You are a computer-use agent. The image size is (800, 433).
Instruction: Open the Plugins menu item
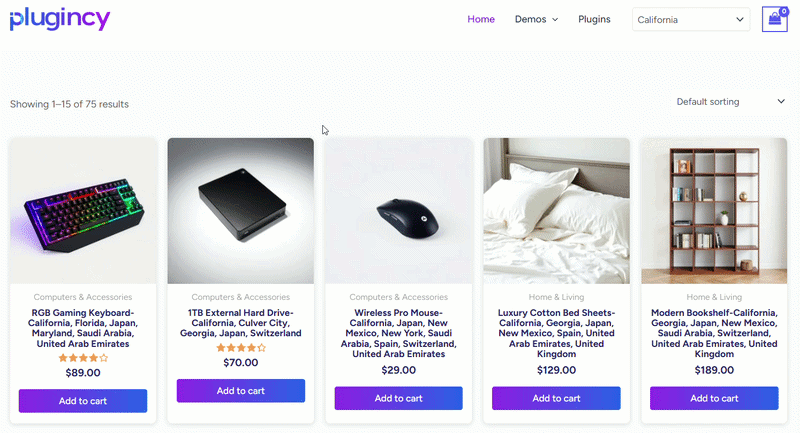pyautogui.click(x=594, y=19)
